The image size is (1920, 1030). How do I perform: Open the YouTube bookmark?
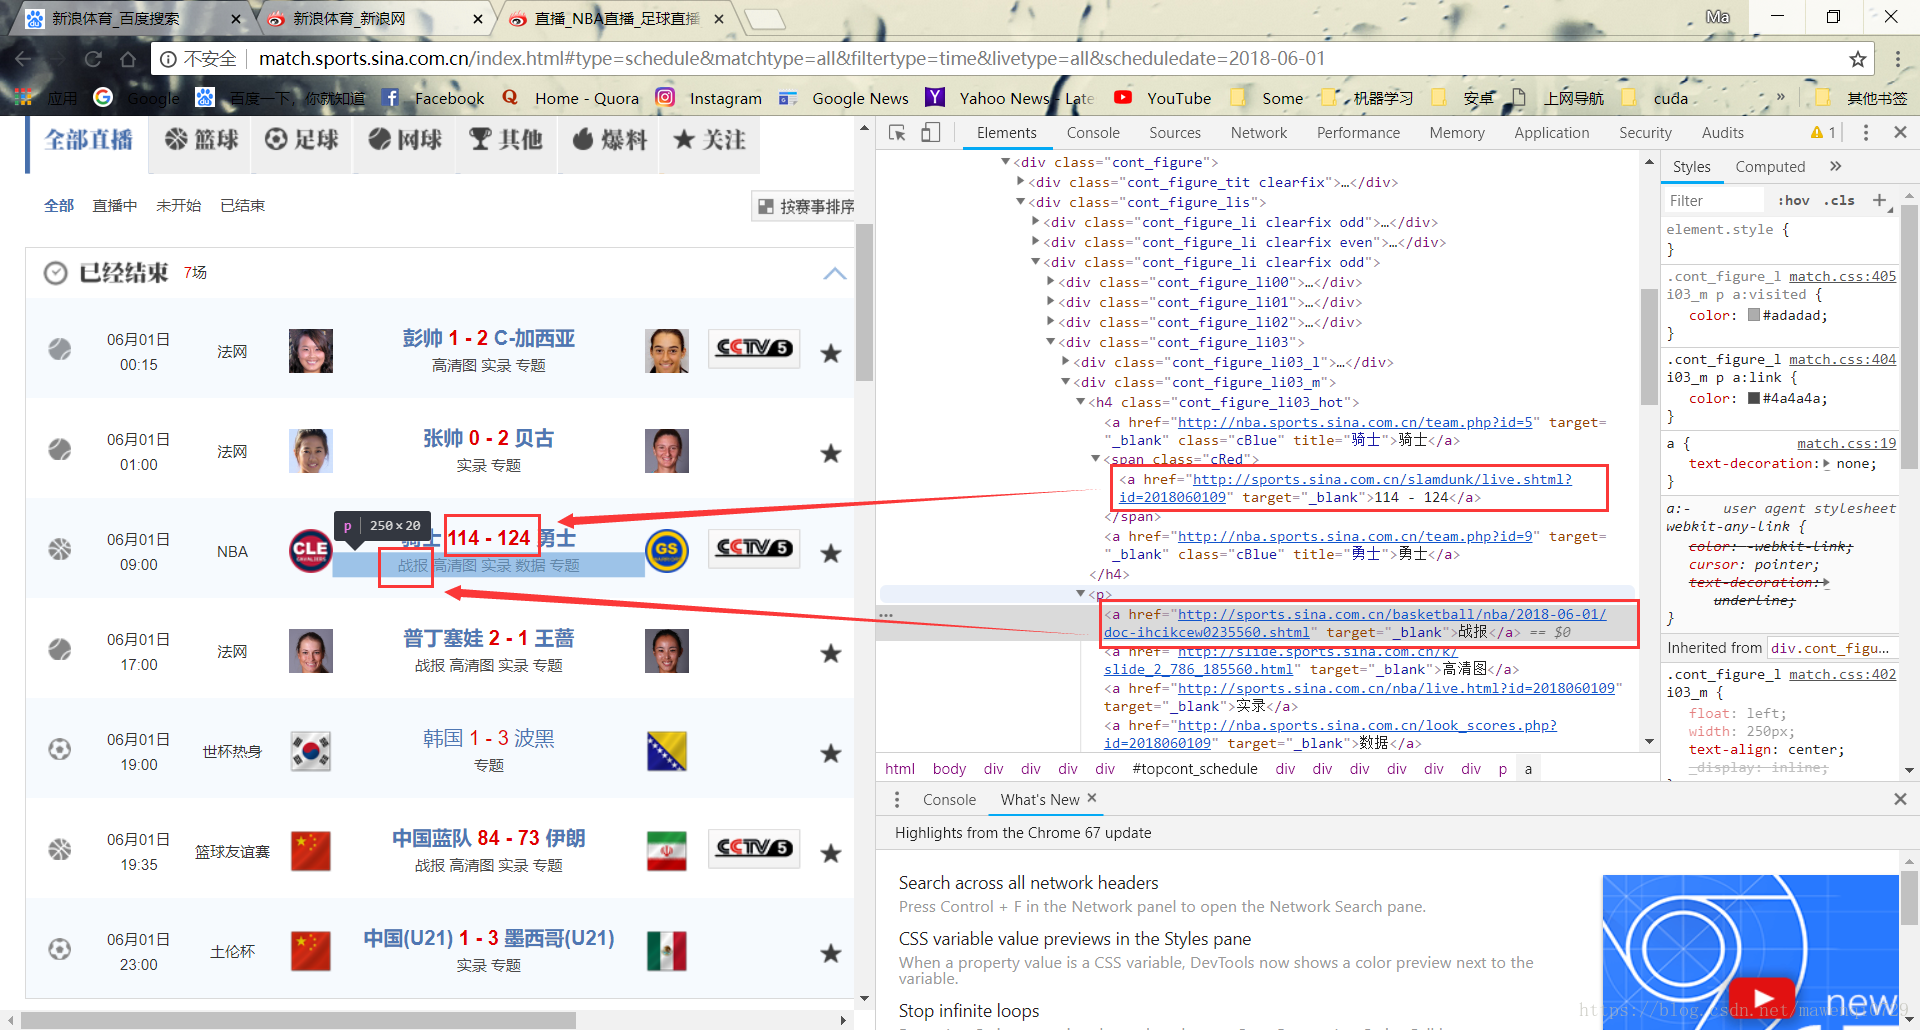click(x=1163, y=98)
